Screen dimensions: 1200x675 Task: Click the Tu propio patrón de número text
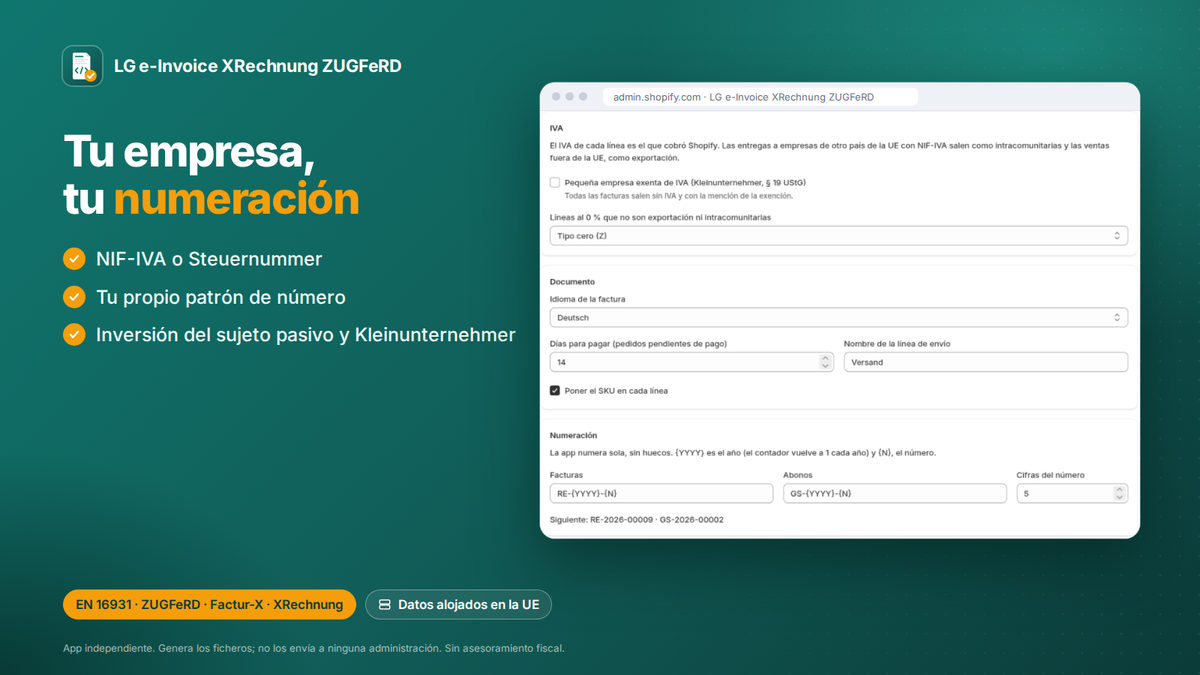pyautogui.click(x=221, y=297)
